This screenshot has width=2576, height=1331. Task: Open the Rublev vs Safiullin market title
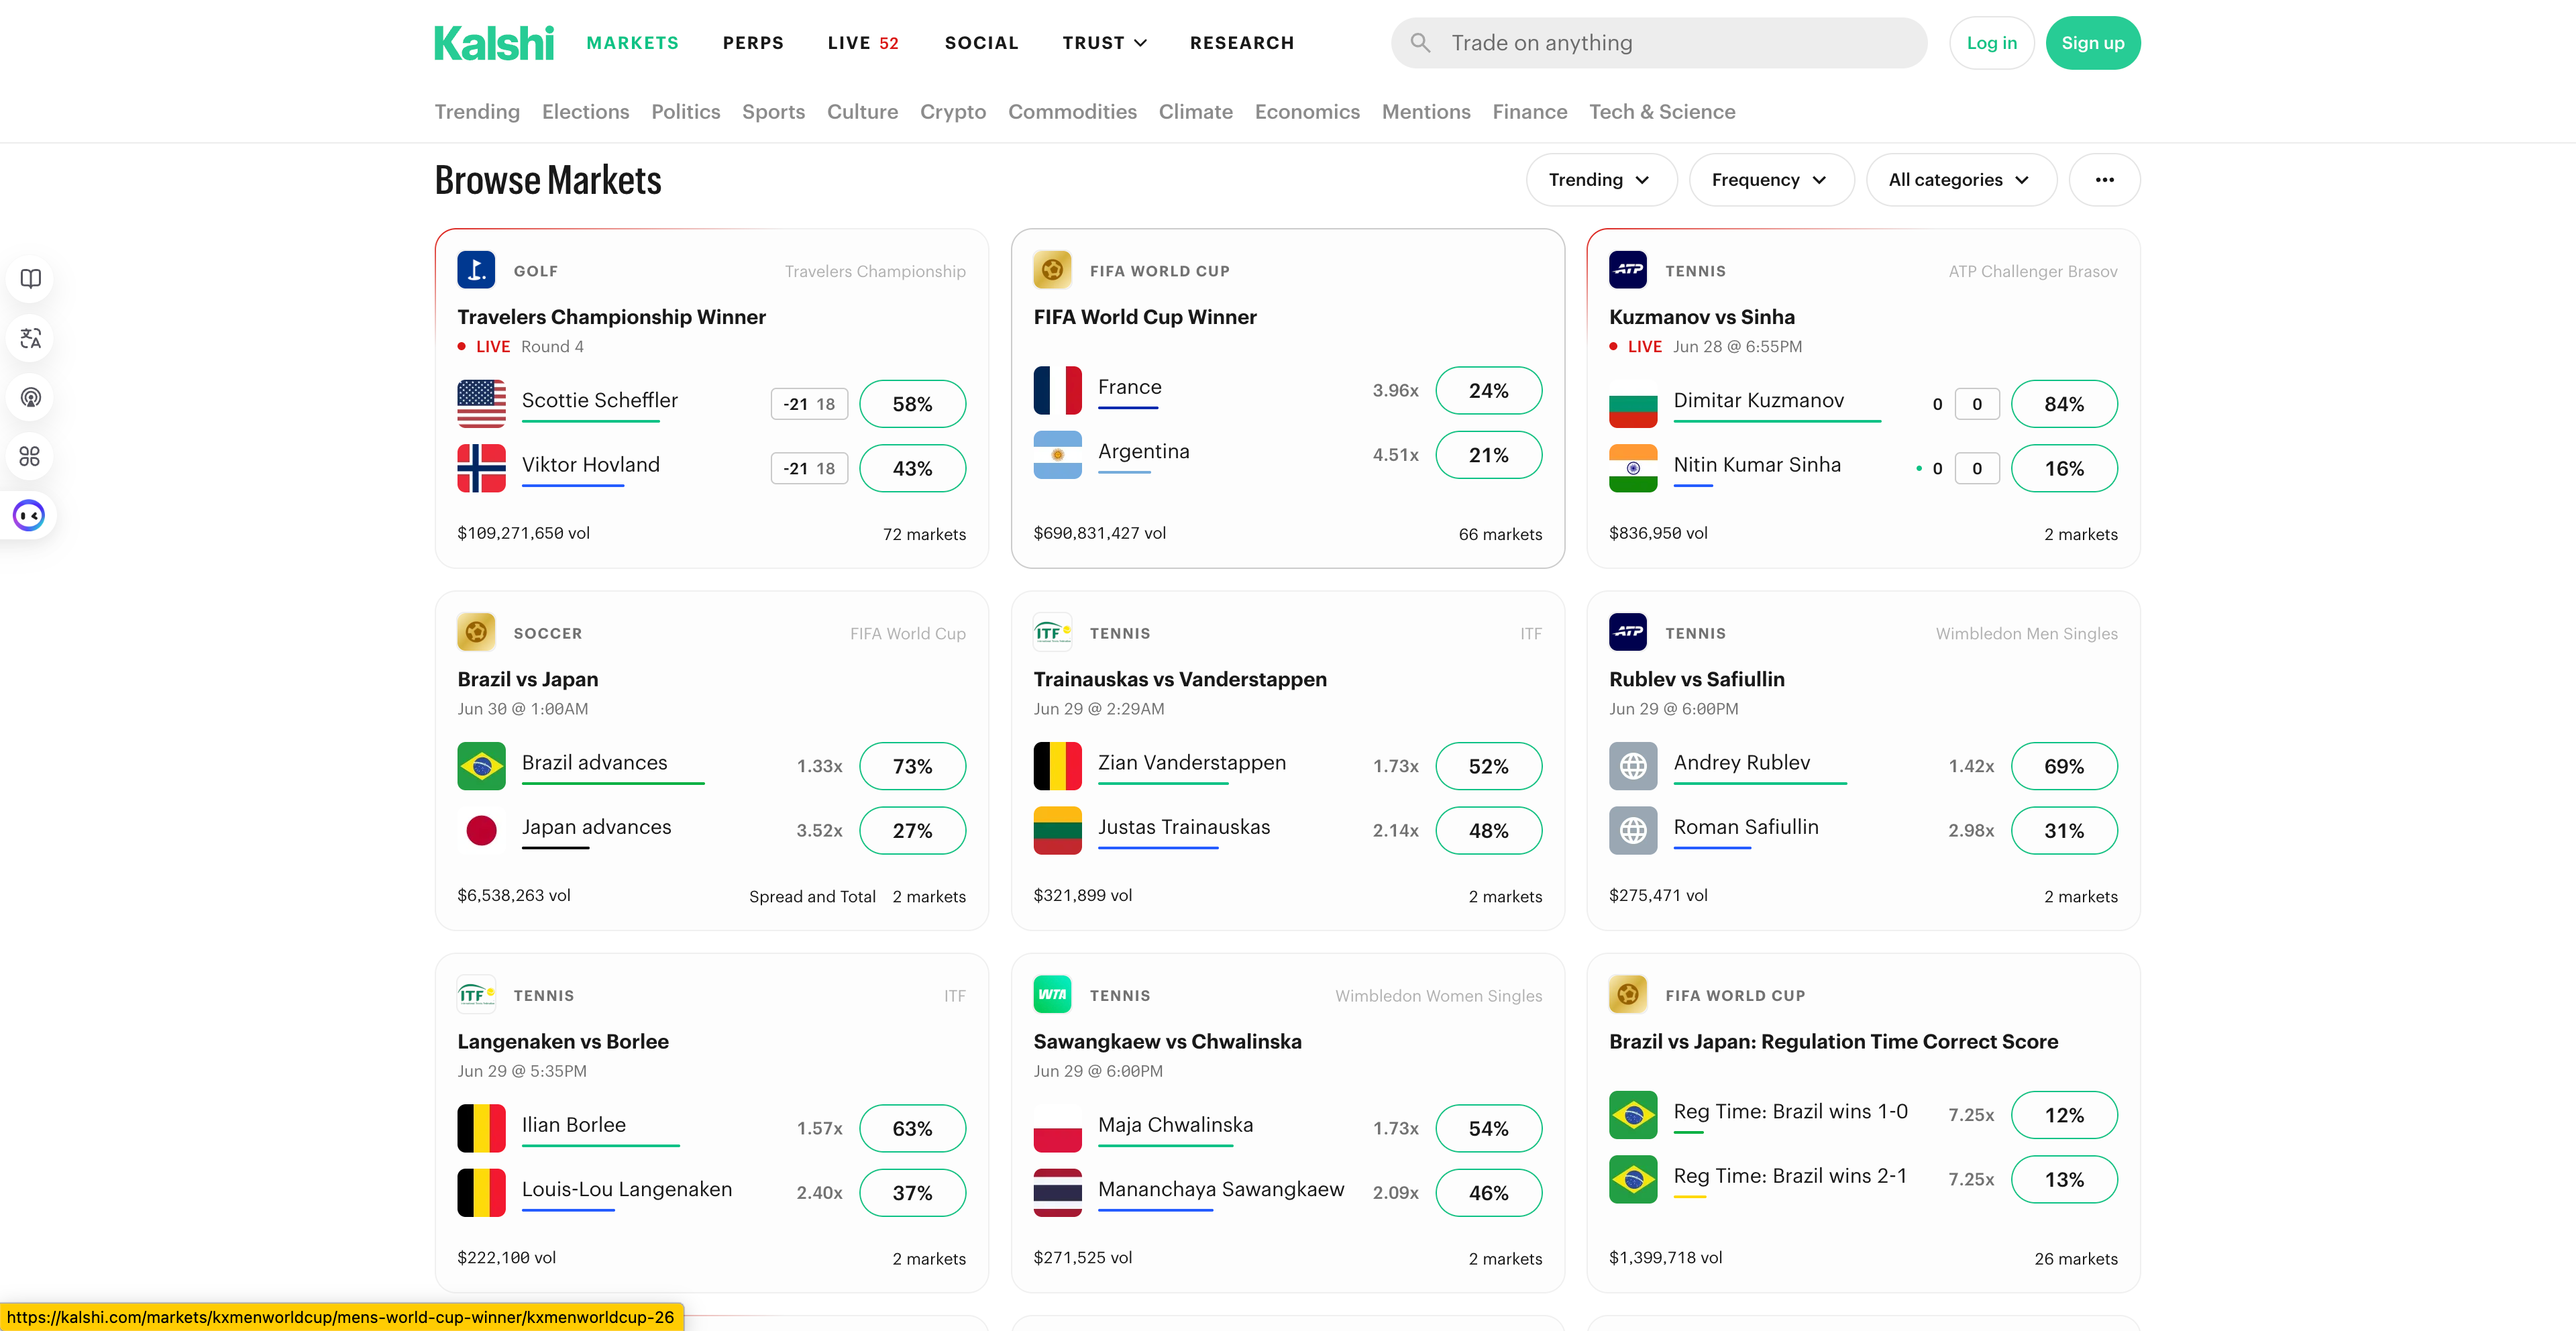(1696, 679)
